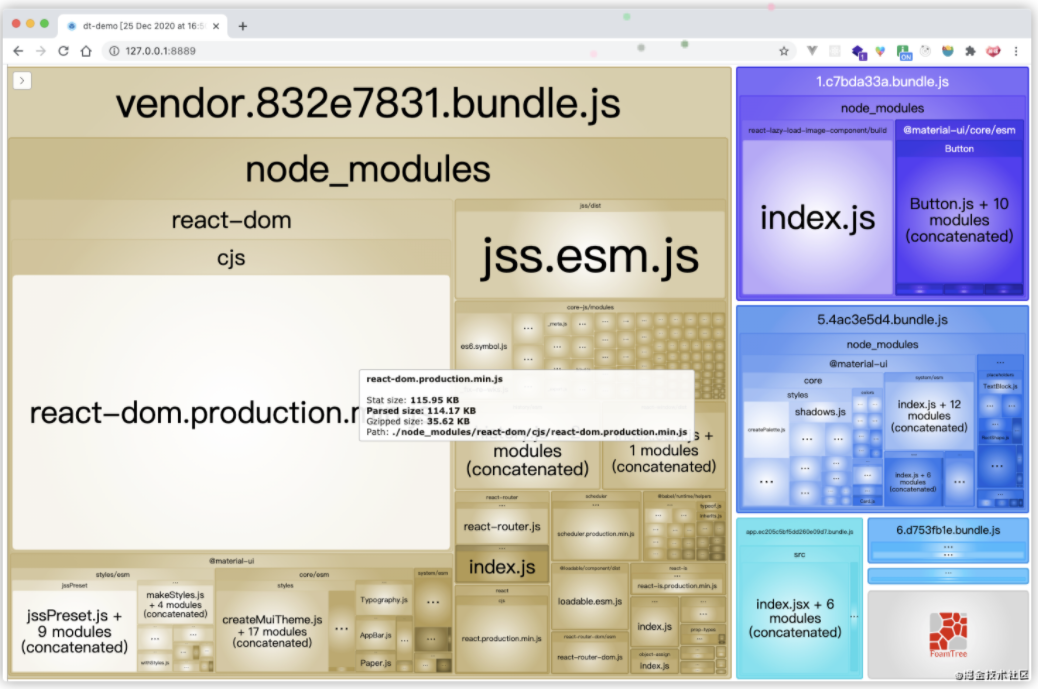Click makeStyles.js + 4 modules block

click(175, 604)
